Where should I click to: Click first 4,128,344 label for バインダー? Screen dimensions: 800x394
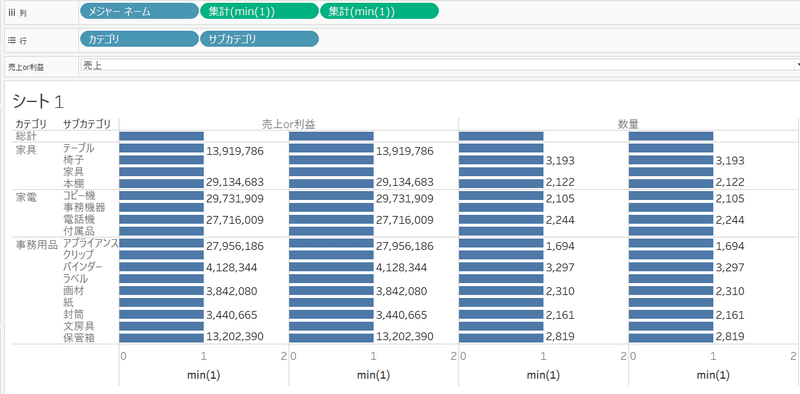[232, 267]
